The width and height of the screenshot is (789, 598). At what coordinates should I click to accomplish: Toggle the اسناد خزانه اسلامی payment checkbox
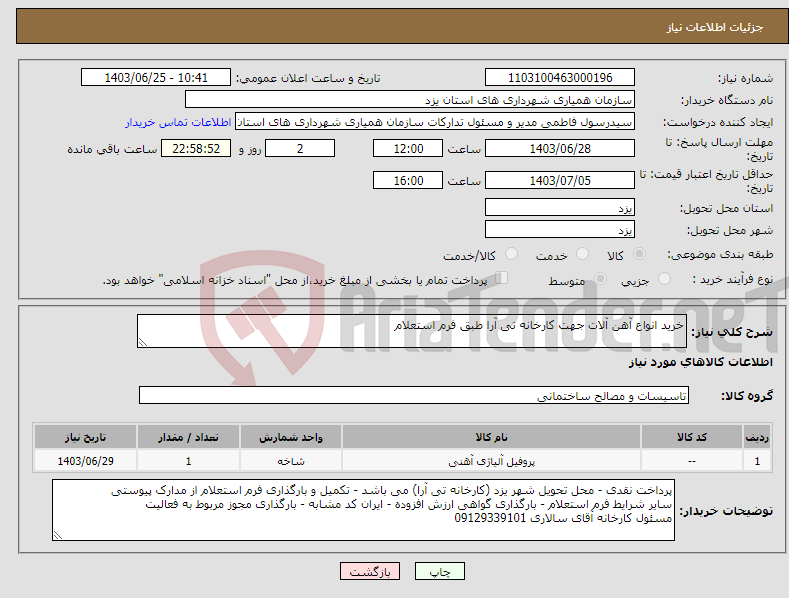[501, 278]
